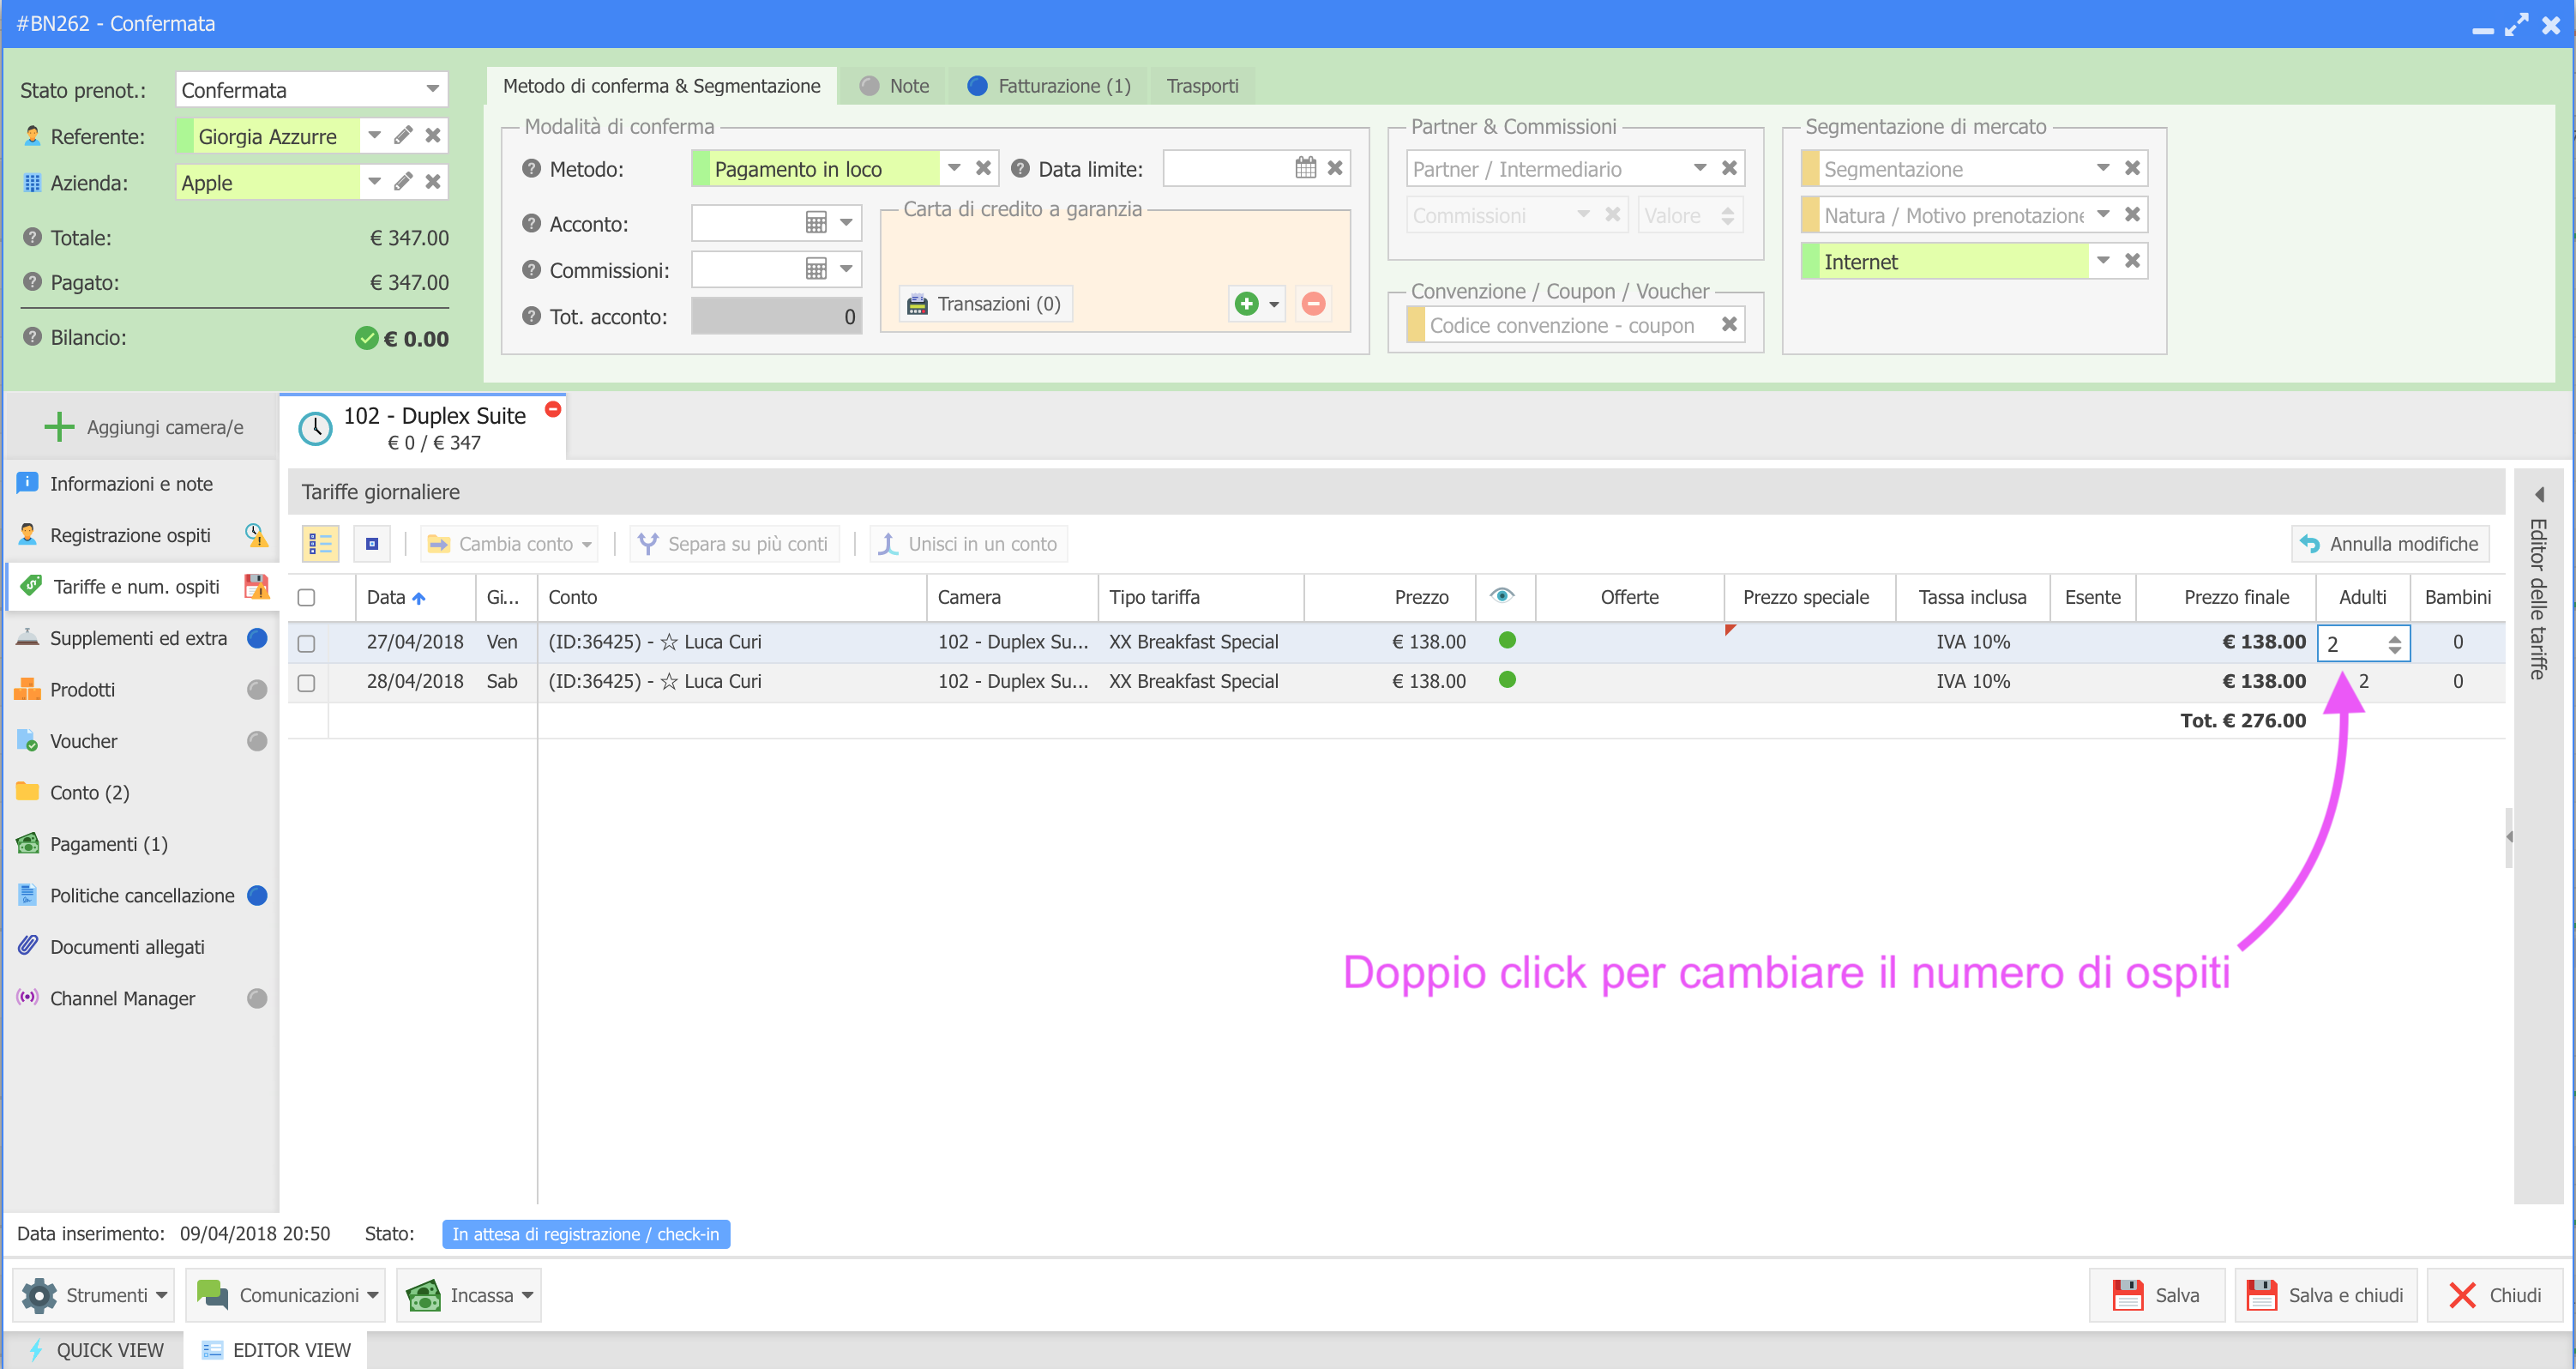
Task: Open the Acconto calculator icon
Action: point(816,223)
